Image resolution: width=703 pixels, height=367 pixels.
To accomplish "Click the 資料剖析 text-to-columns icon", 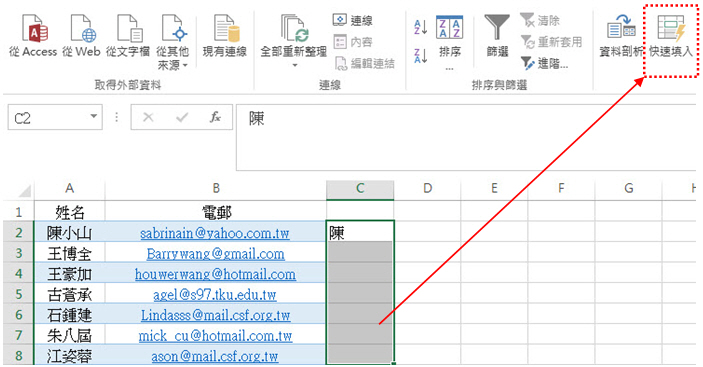I will 621,37.
